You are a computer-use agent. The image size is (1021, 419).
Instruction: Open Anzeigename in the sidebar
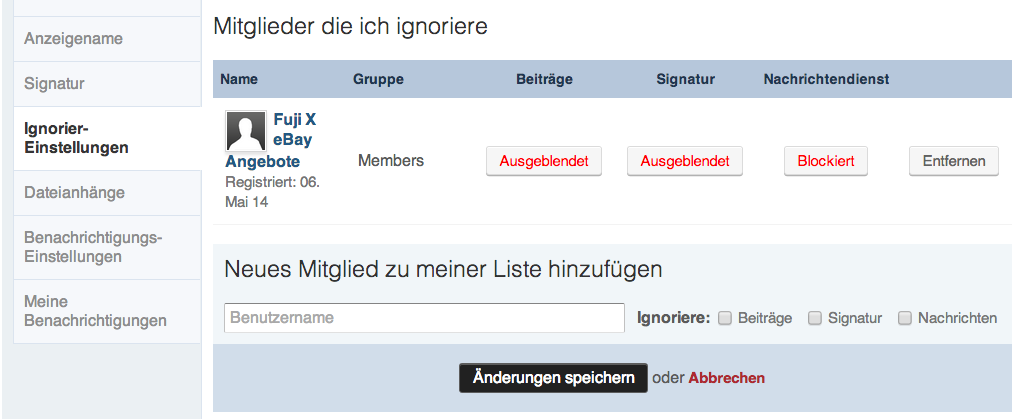click(74, 39)
